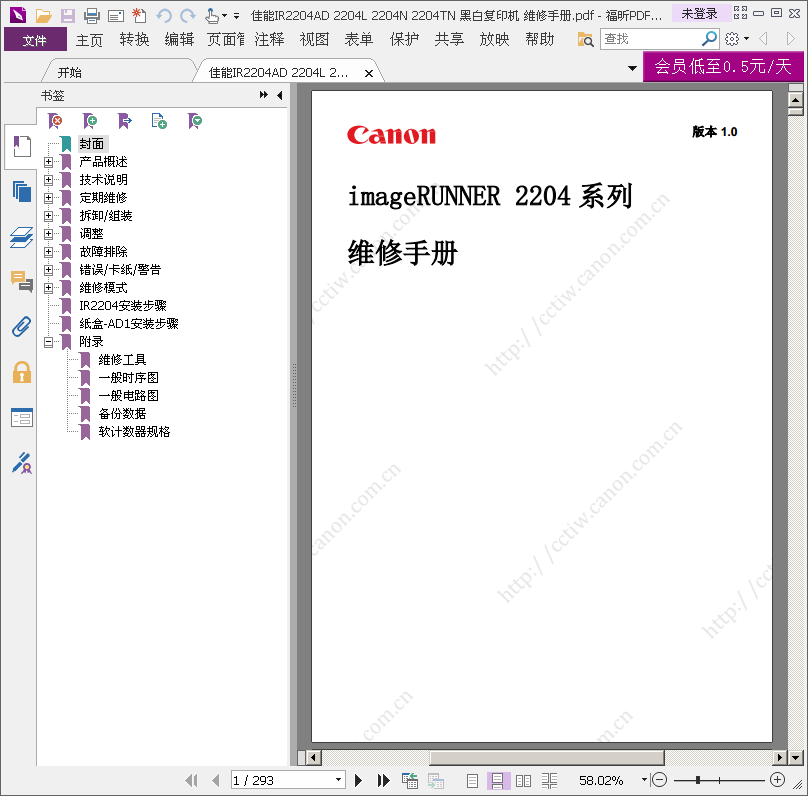Open the Attachments paperclip sidebar icon
Viewport: 808px width, 796px height.
click(22, 327)
